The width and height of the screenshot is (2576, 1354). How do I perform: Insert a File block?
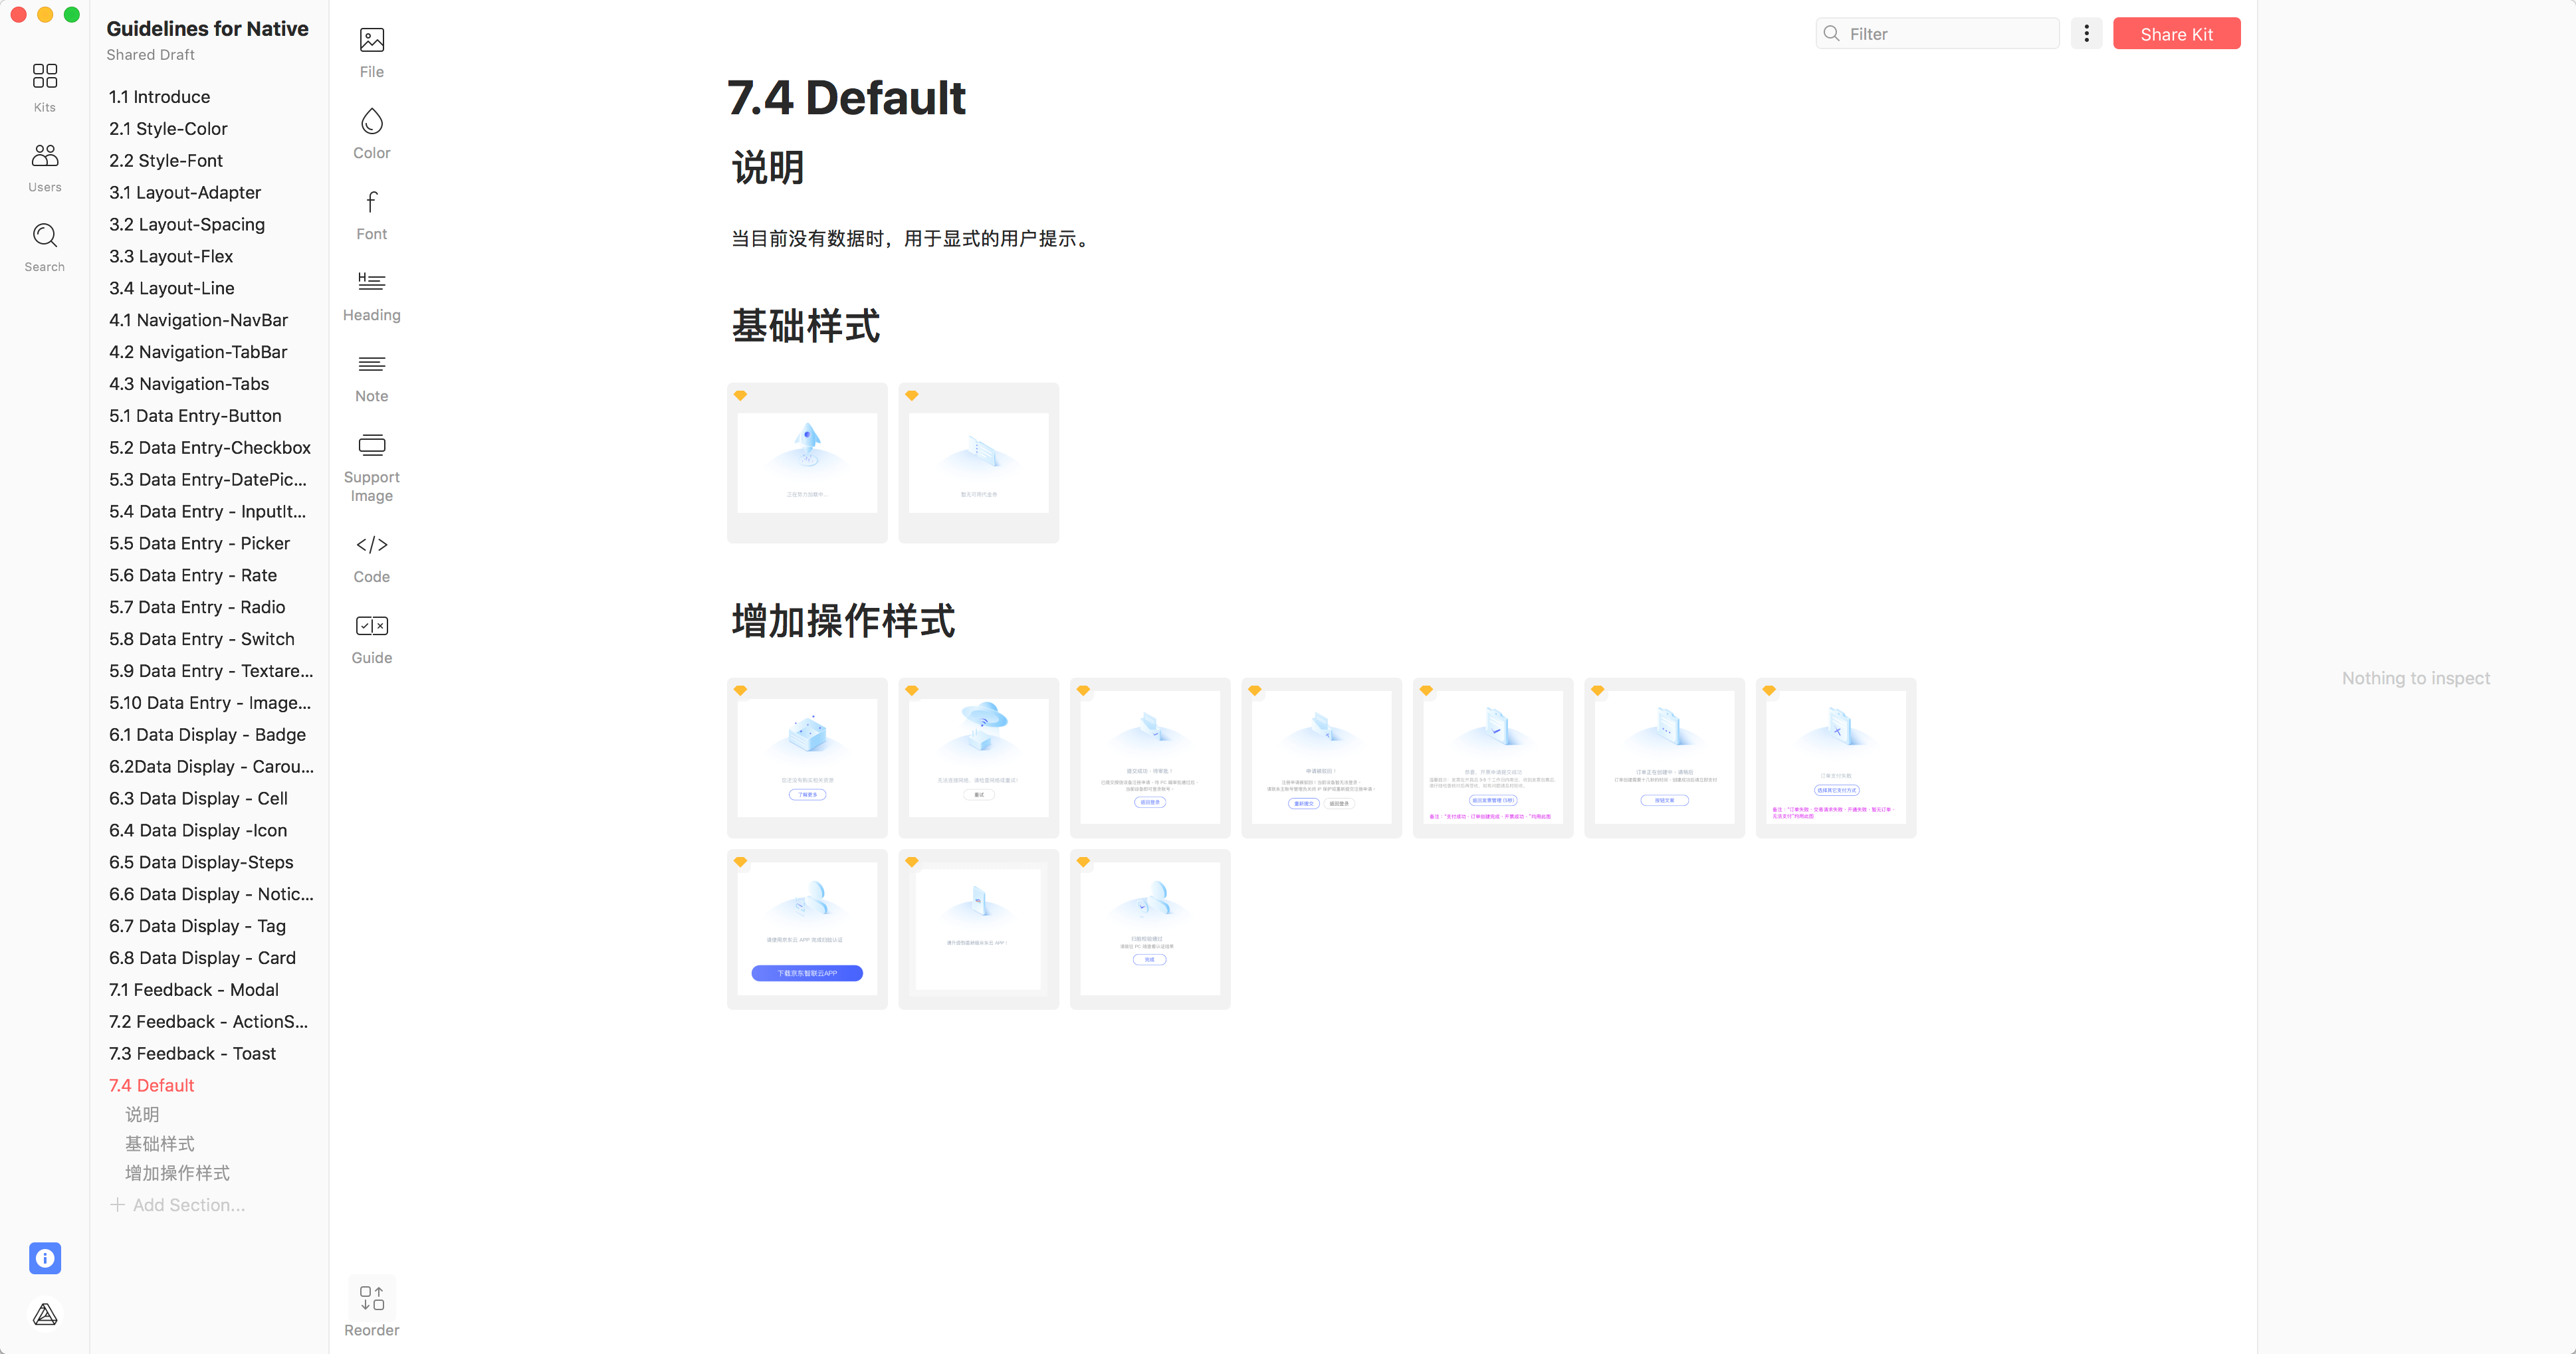(x=371, y=52)
